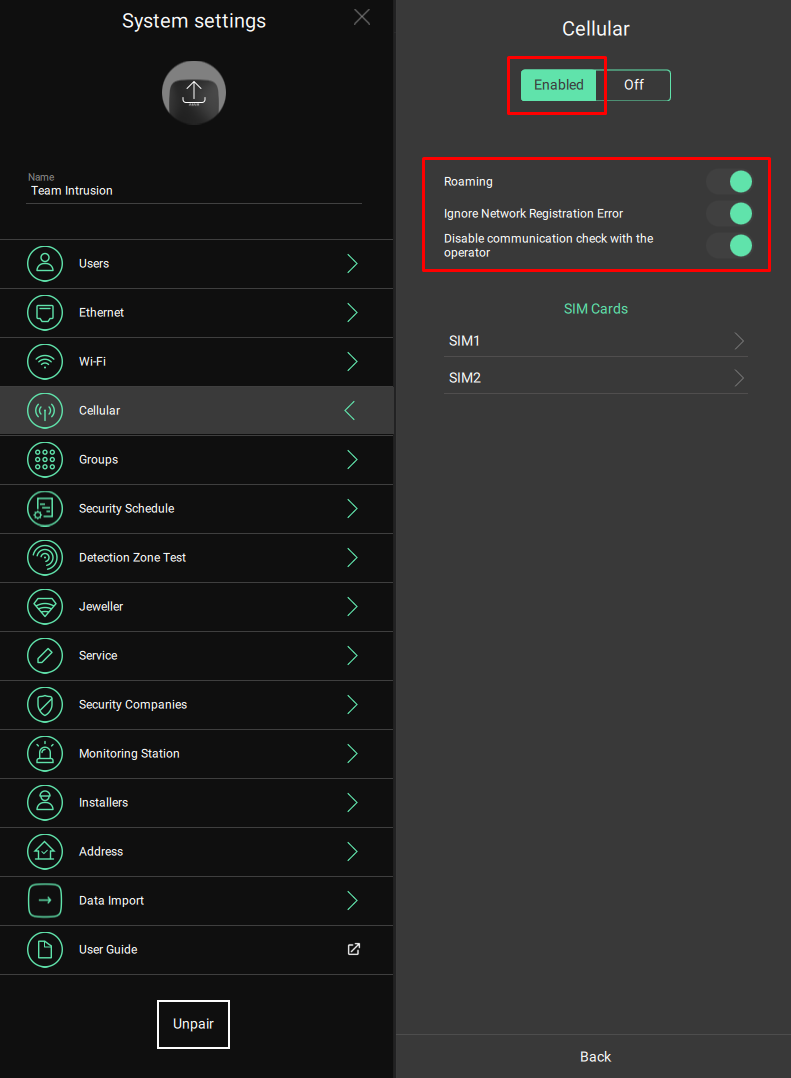The height and width of the screenshot is (1078, 791).
Task: Open the Monitoring Station menu item
Action: (x=197, y=754)
